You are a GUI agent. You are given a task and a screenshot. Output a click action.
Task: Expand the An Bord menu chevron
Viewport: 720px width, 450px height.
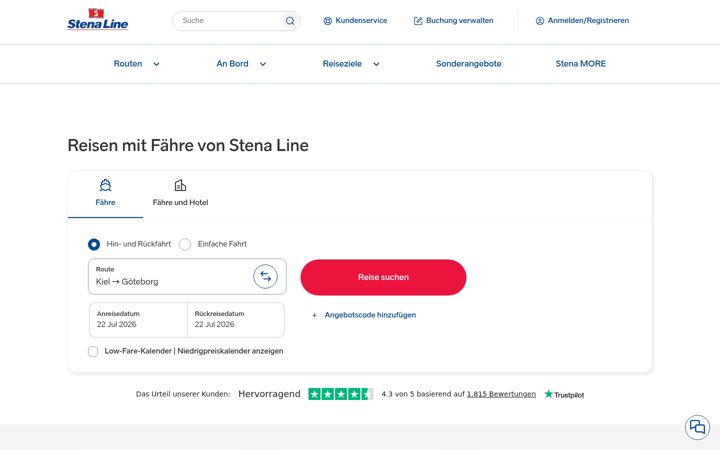[x=263, y=64]
